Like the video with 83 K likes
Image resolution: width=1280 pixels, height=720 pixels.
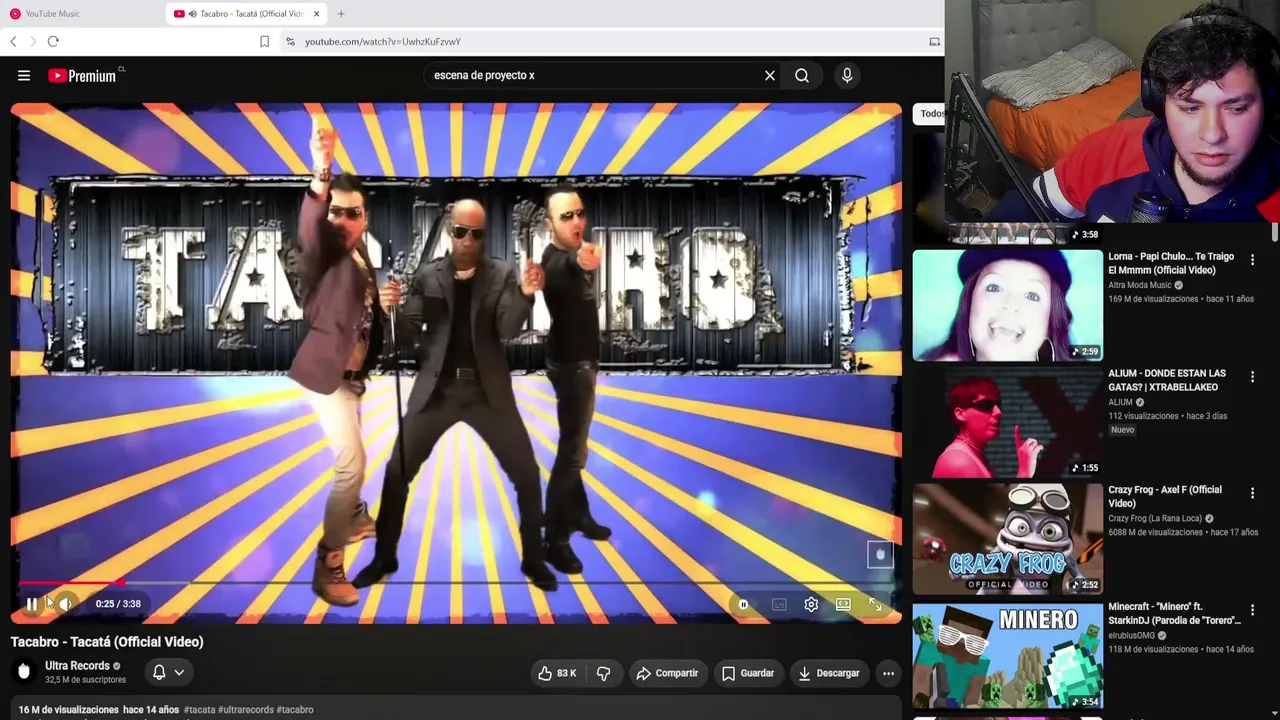tap(557, 673)
